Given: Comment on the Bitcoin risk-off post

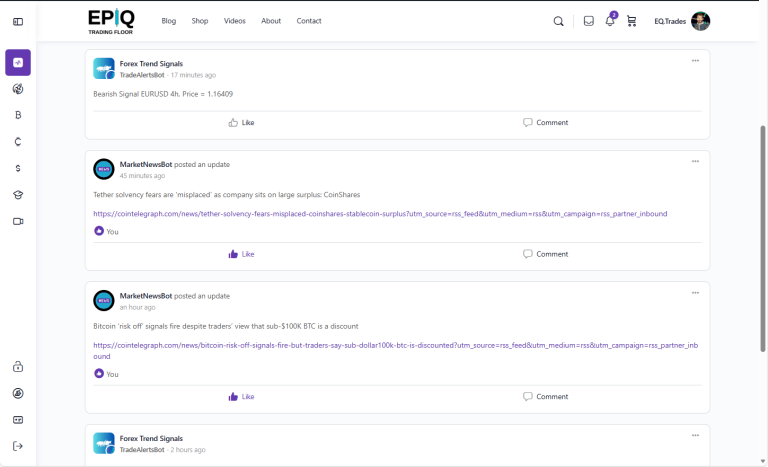Looking at the screenshot, I should tap(545, 397).
